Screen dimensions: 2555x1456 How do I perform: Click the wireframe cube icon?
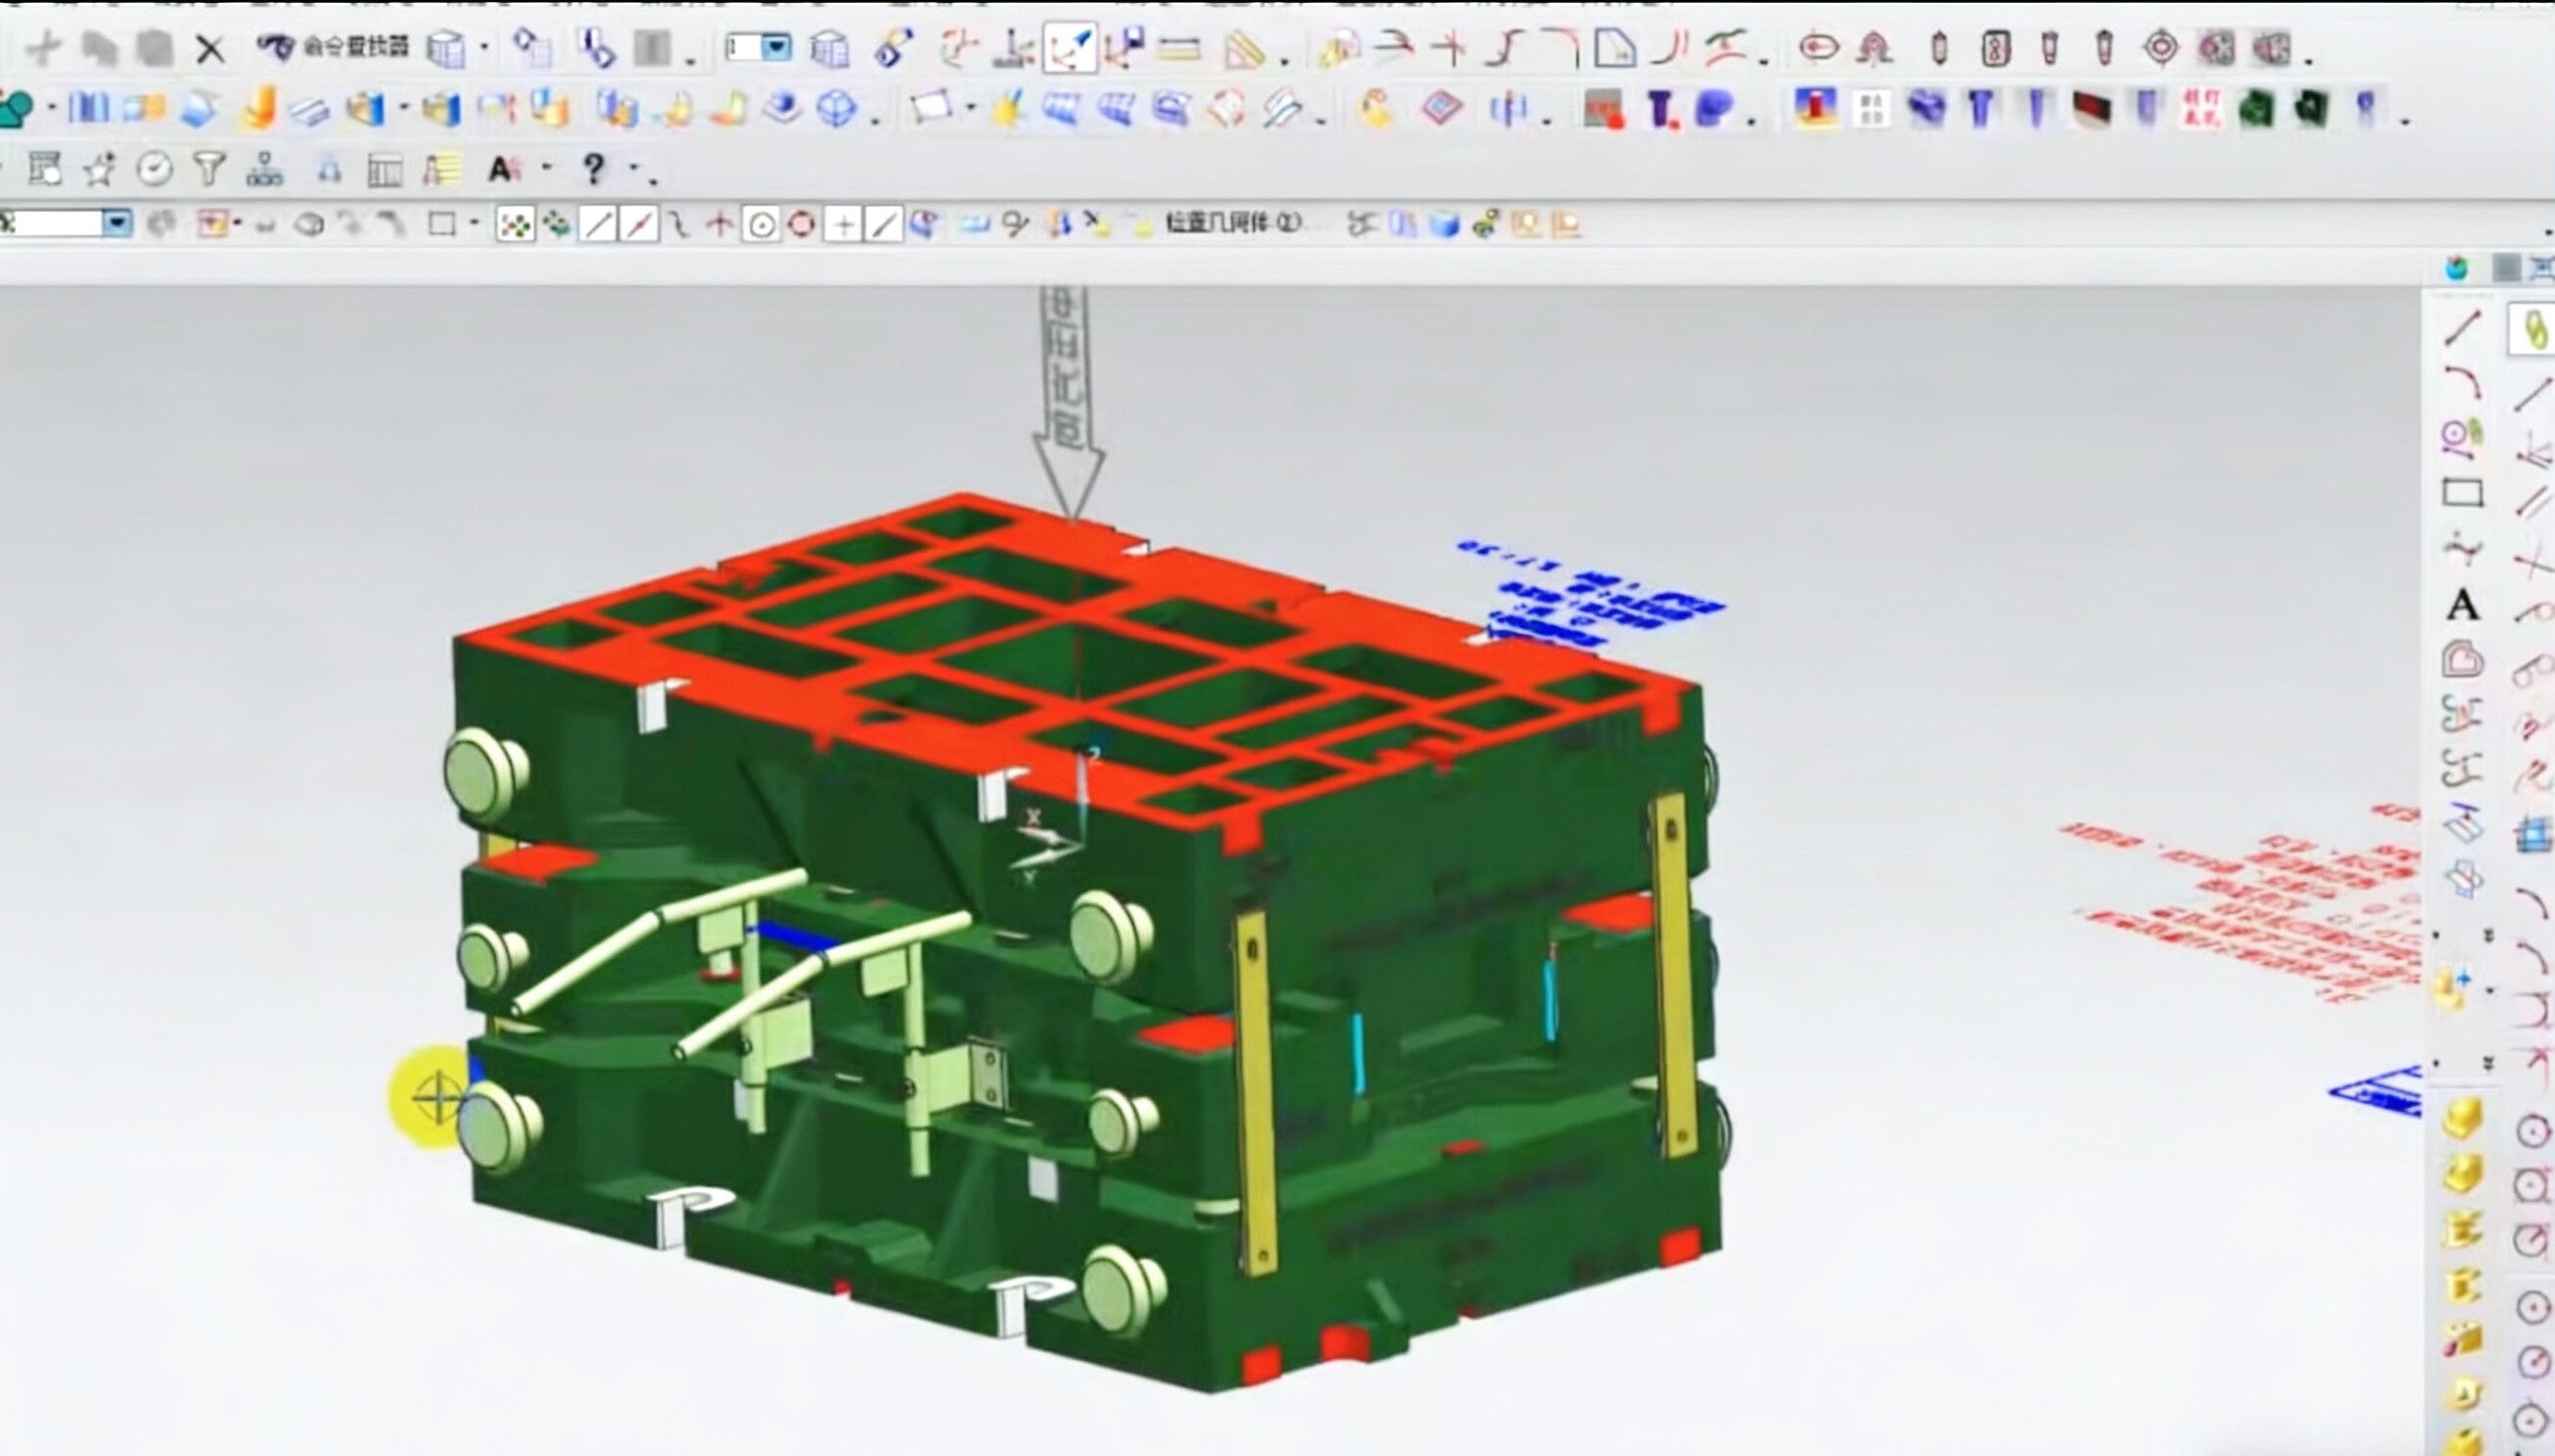[x=836, y=108]
